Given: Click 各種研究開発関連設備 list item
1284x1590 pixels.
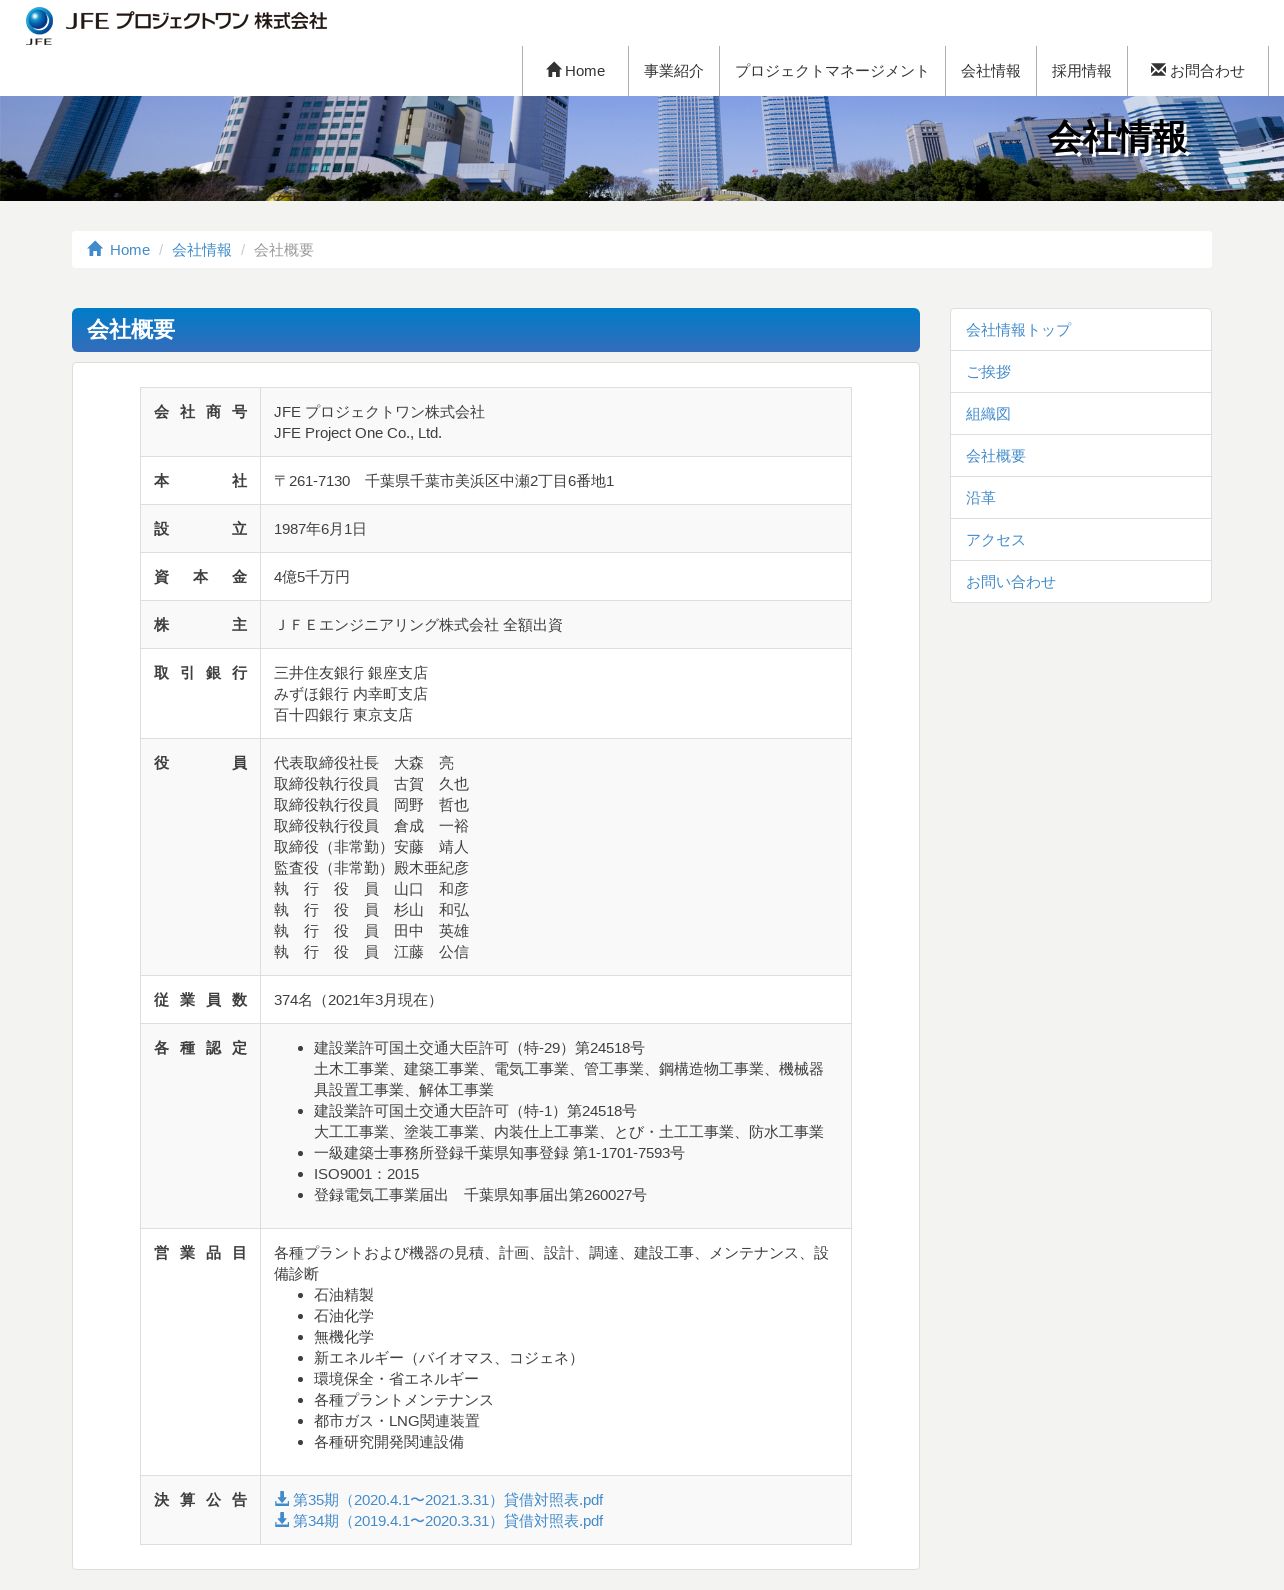Looking at the screenshot, I should coord(389,1442).
